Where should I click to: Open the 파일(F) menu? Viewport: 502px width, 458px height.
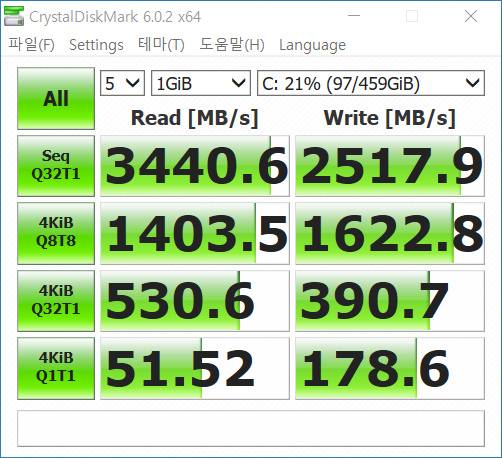31,44
